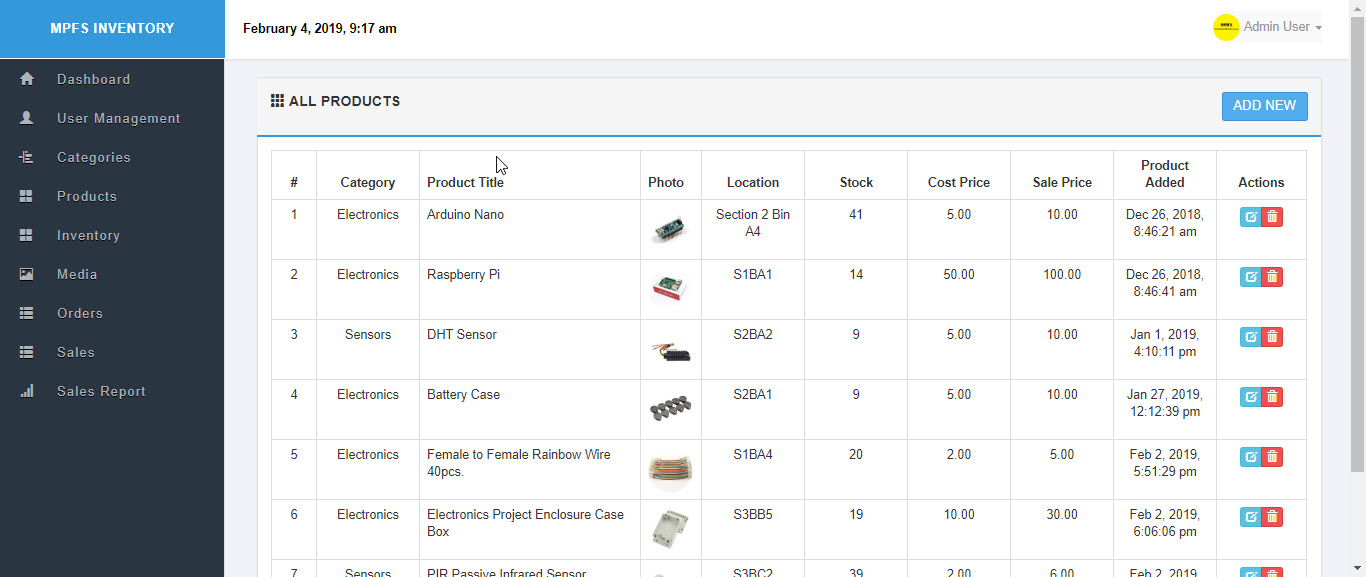Click the edit icon for Arduino Nano

pos(1250,217)
